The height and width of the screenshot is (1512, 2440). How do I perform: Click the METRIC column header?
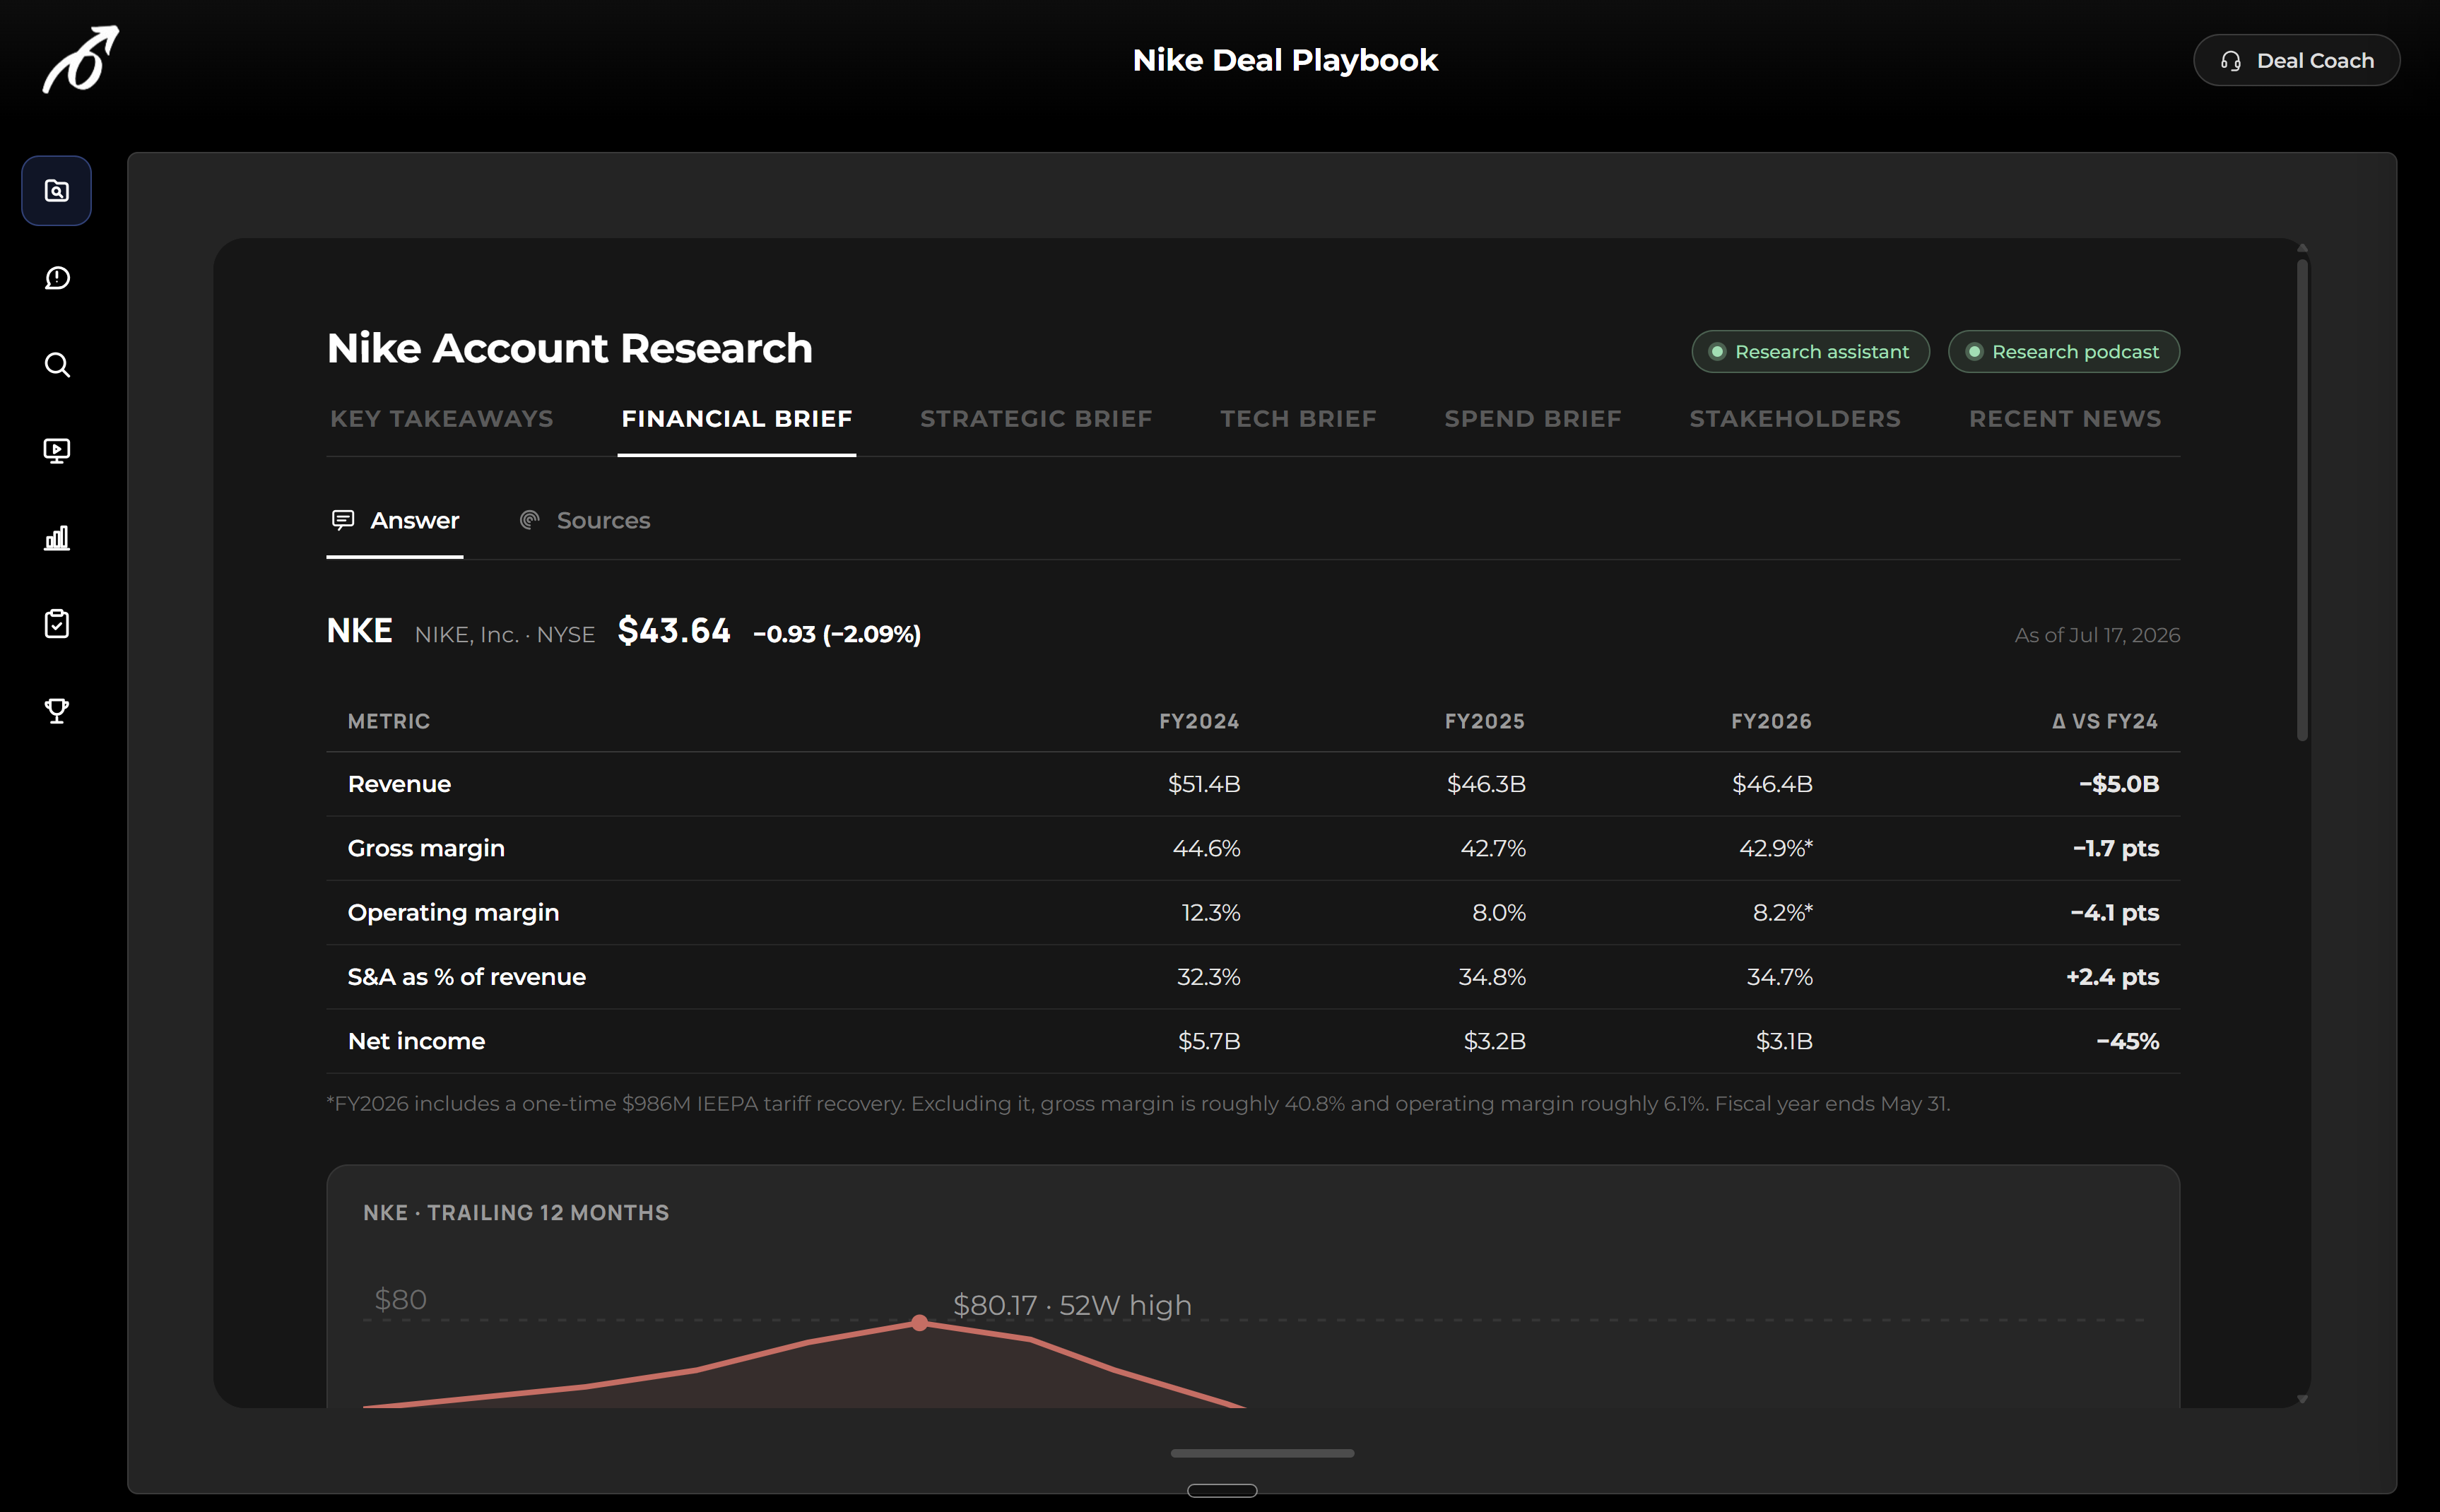389,721
